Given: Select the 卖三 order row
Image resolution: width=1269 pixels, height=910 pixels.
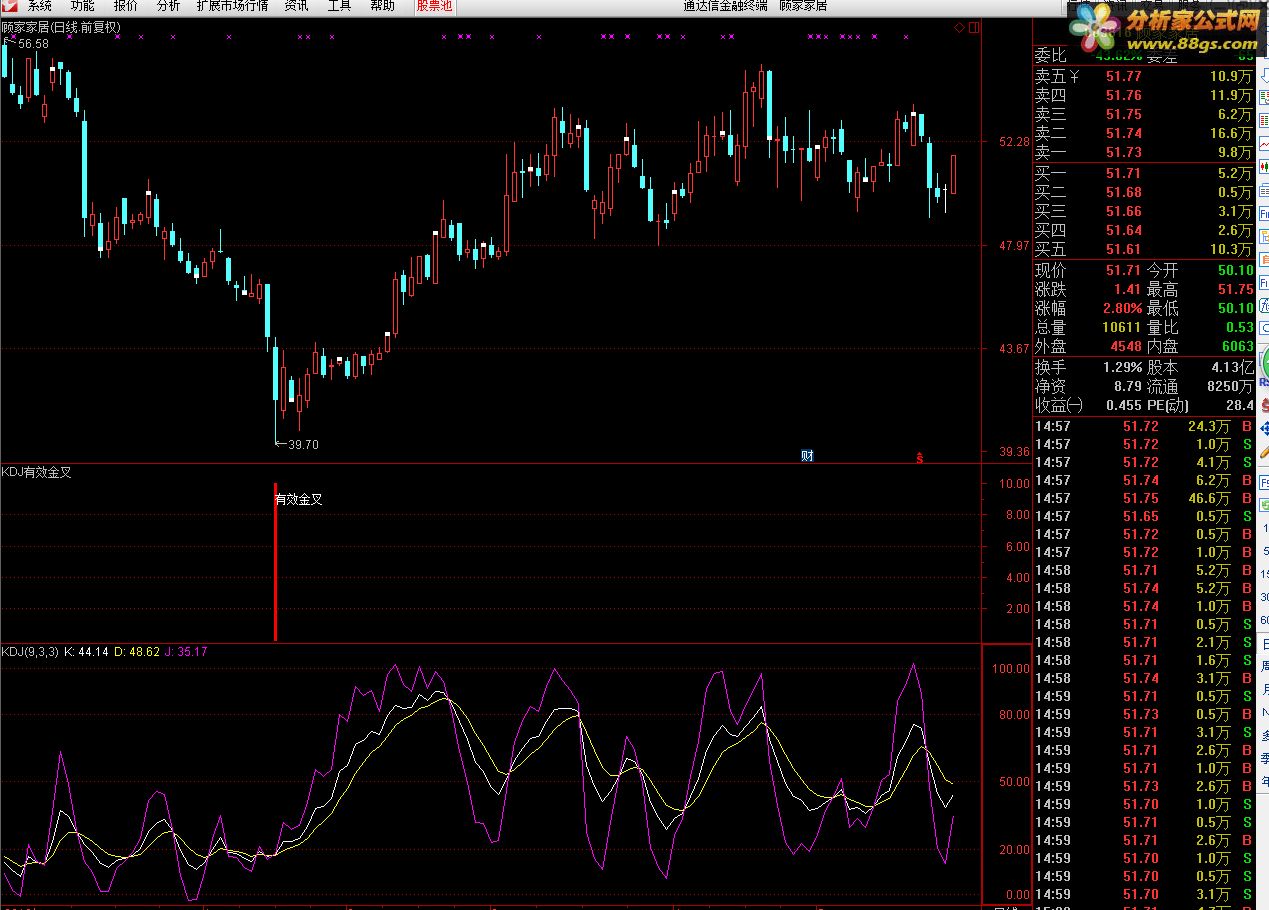Looking at the screenshot, I should click(x=1144, y=115).
